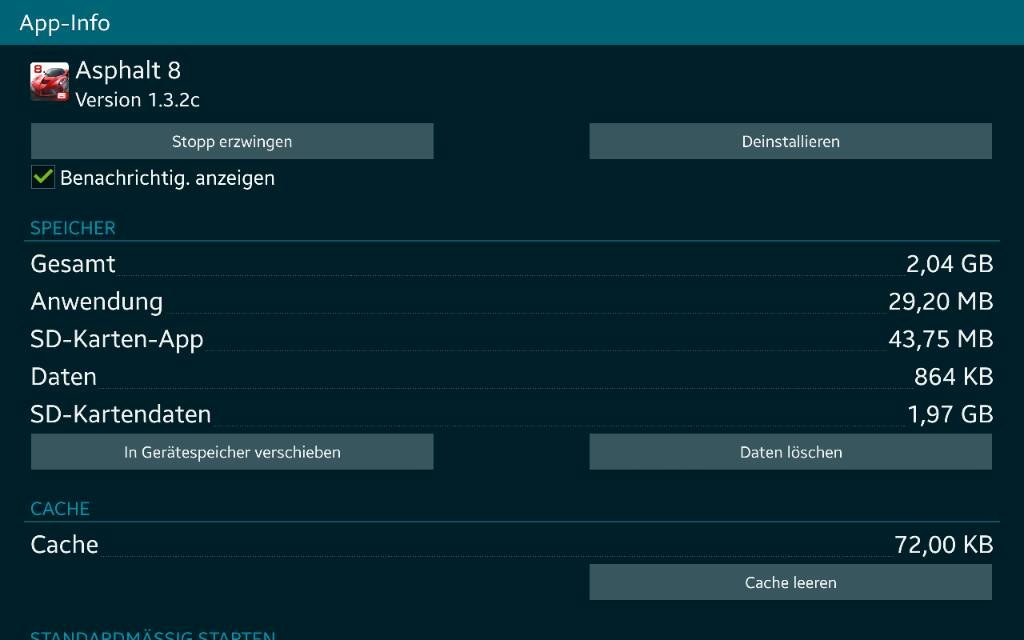Click the 2,04 GB total value

[950, 264]
